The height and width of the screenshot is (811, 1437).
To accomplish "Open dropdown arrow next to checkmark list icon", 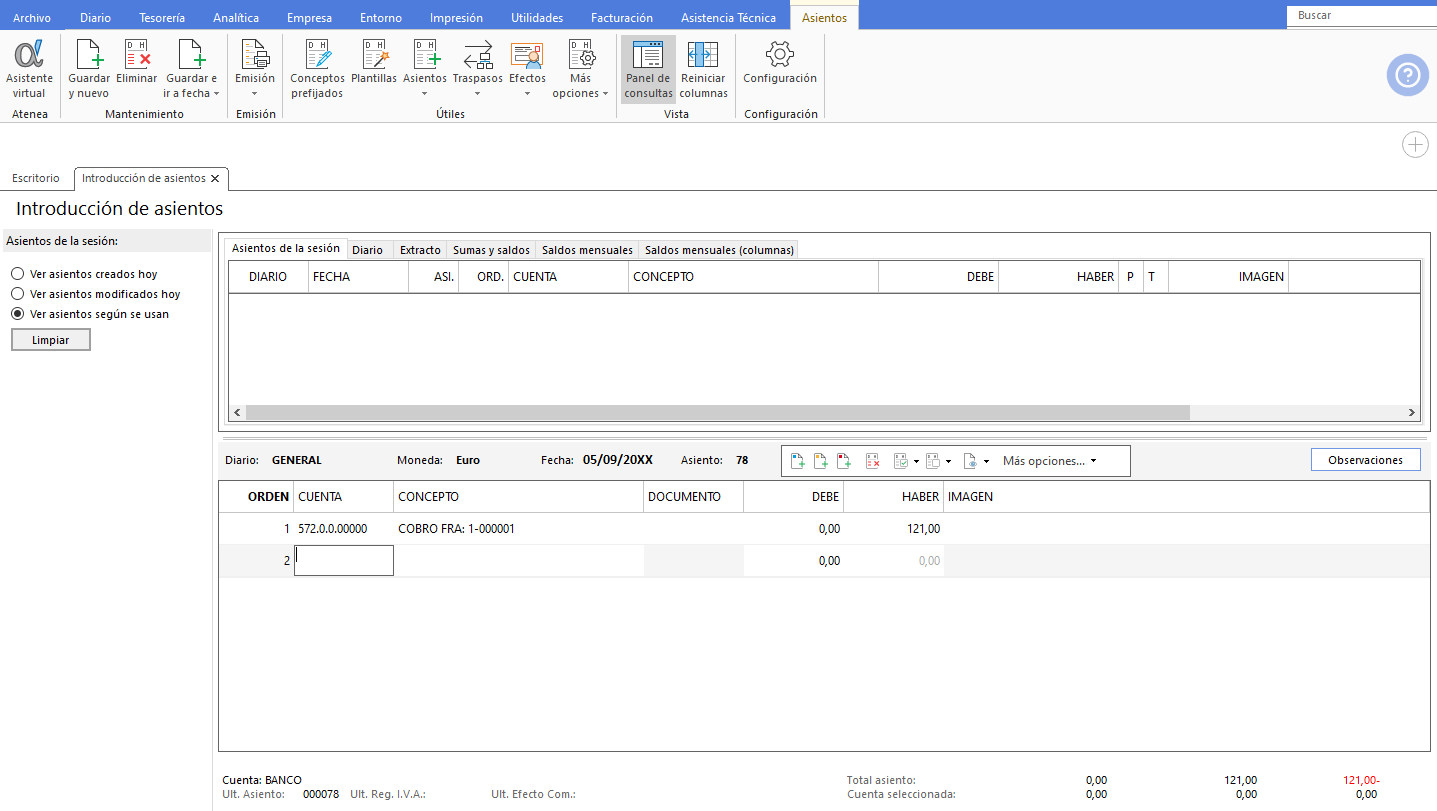I will tap(916, 462).
